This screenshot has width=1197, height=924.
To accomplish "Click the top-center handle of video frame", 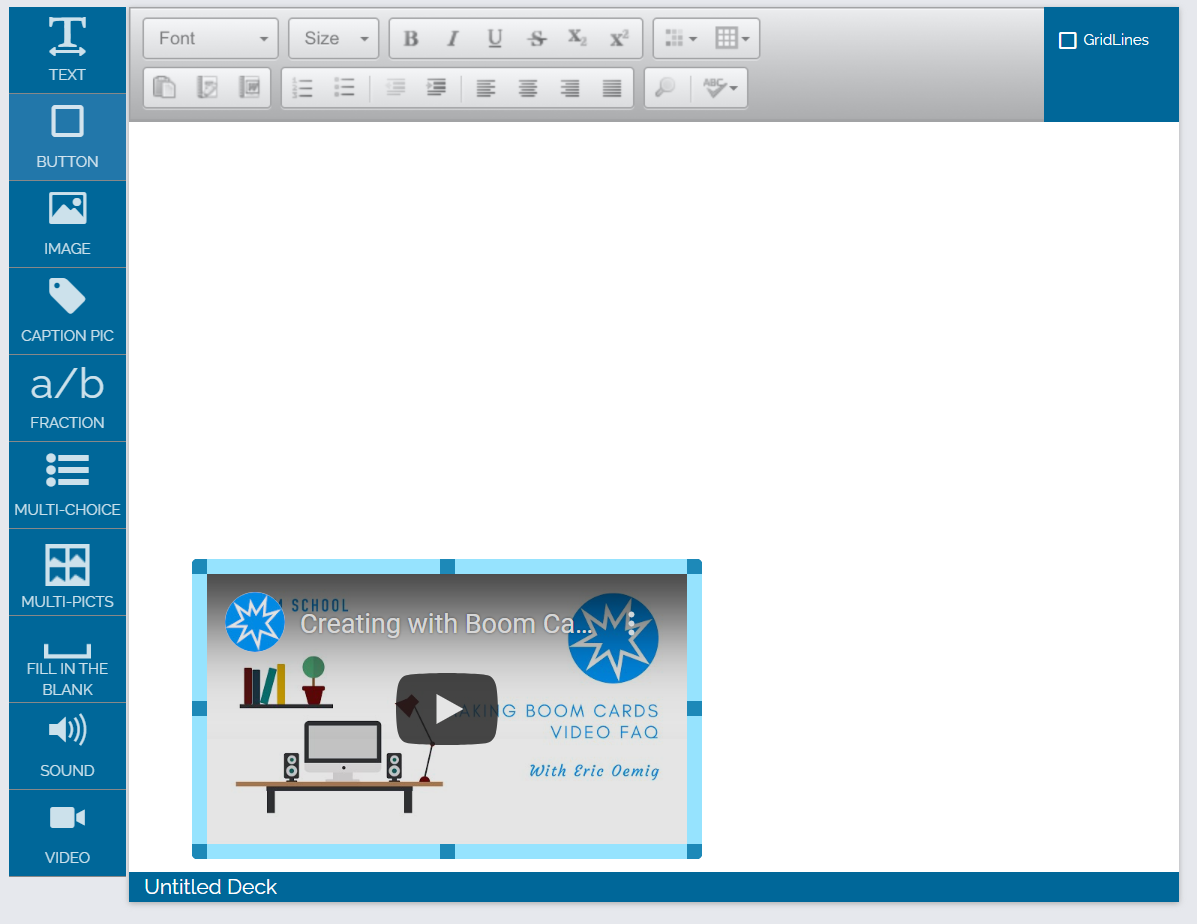I will pyautogui.click(x=447, y=567).
